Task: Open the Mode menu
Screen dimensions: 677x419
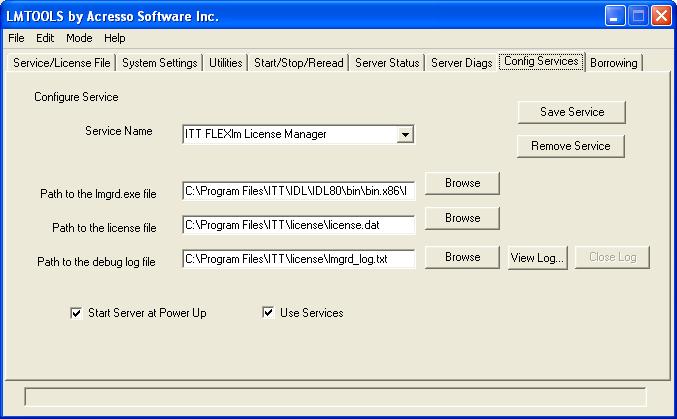Action: pyautogui.click(x=79, y=38)
